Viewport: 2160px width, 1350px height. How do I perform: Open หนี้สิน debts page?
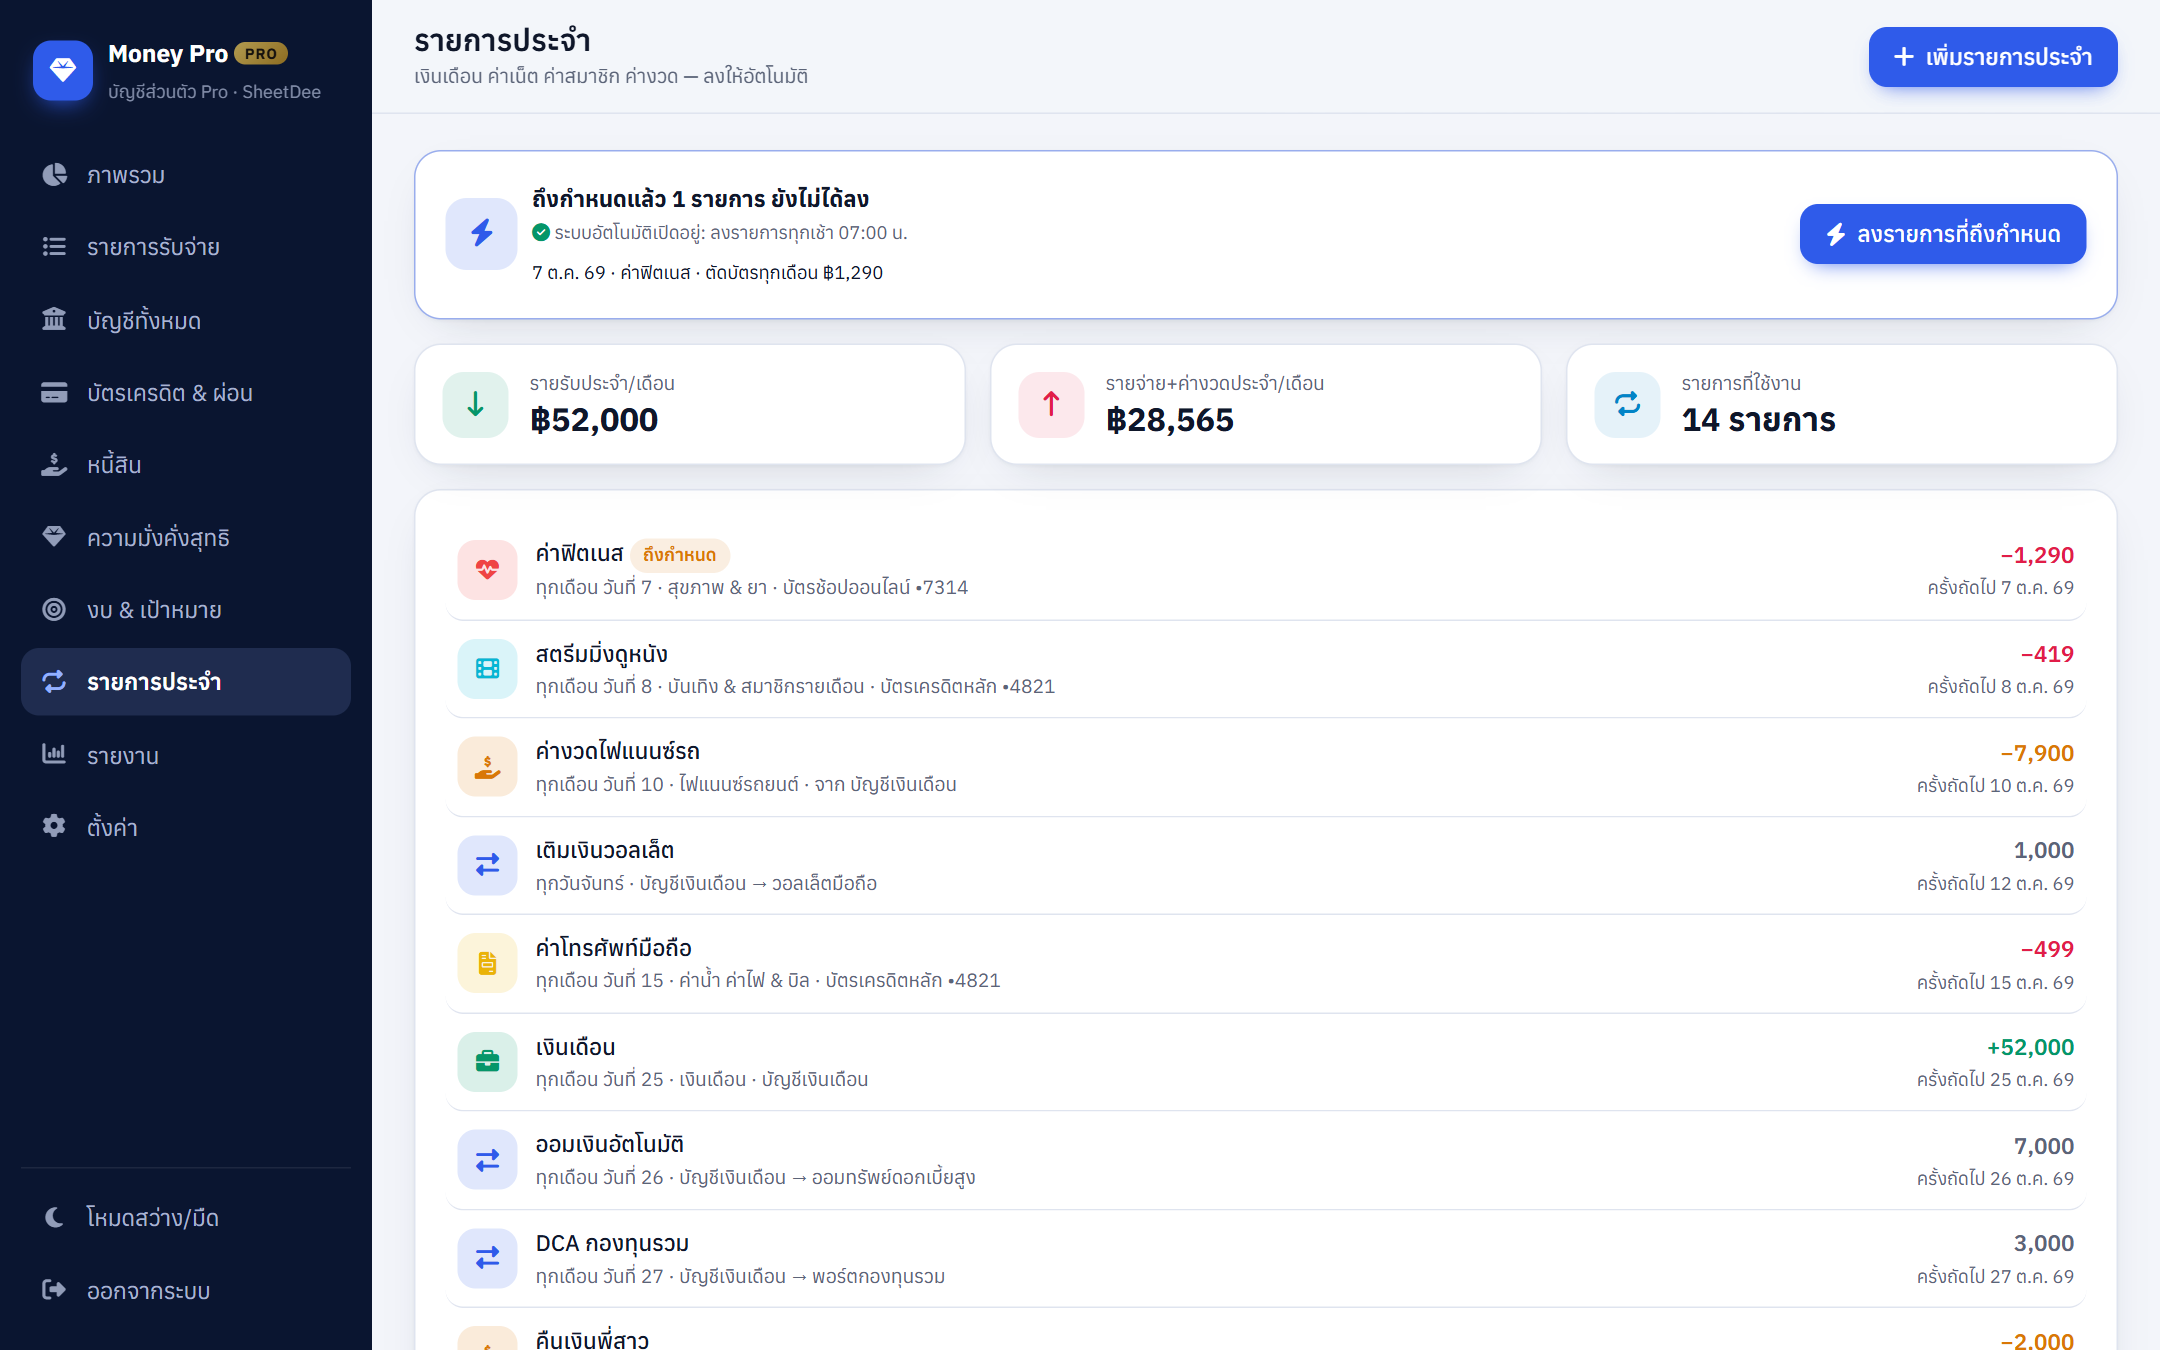pos(186,465)
